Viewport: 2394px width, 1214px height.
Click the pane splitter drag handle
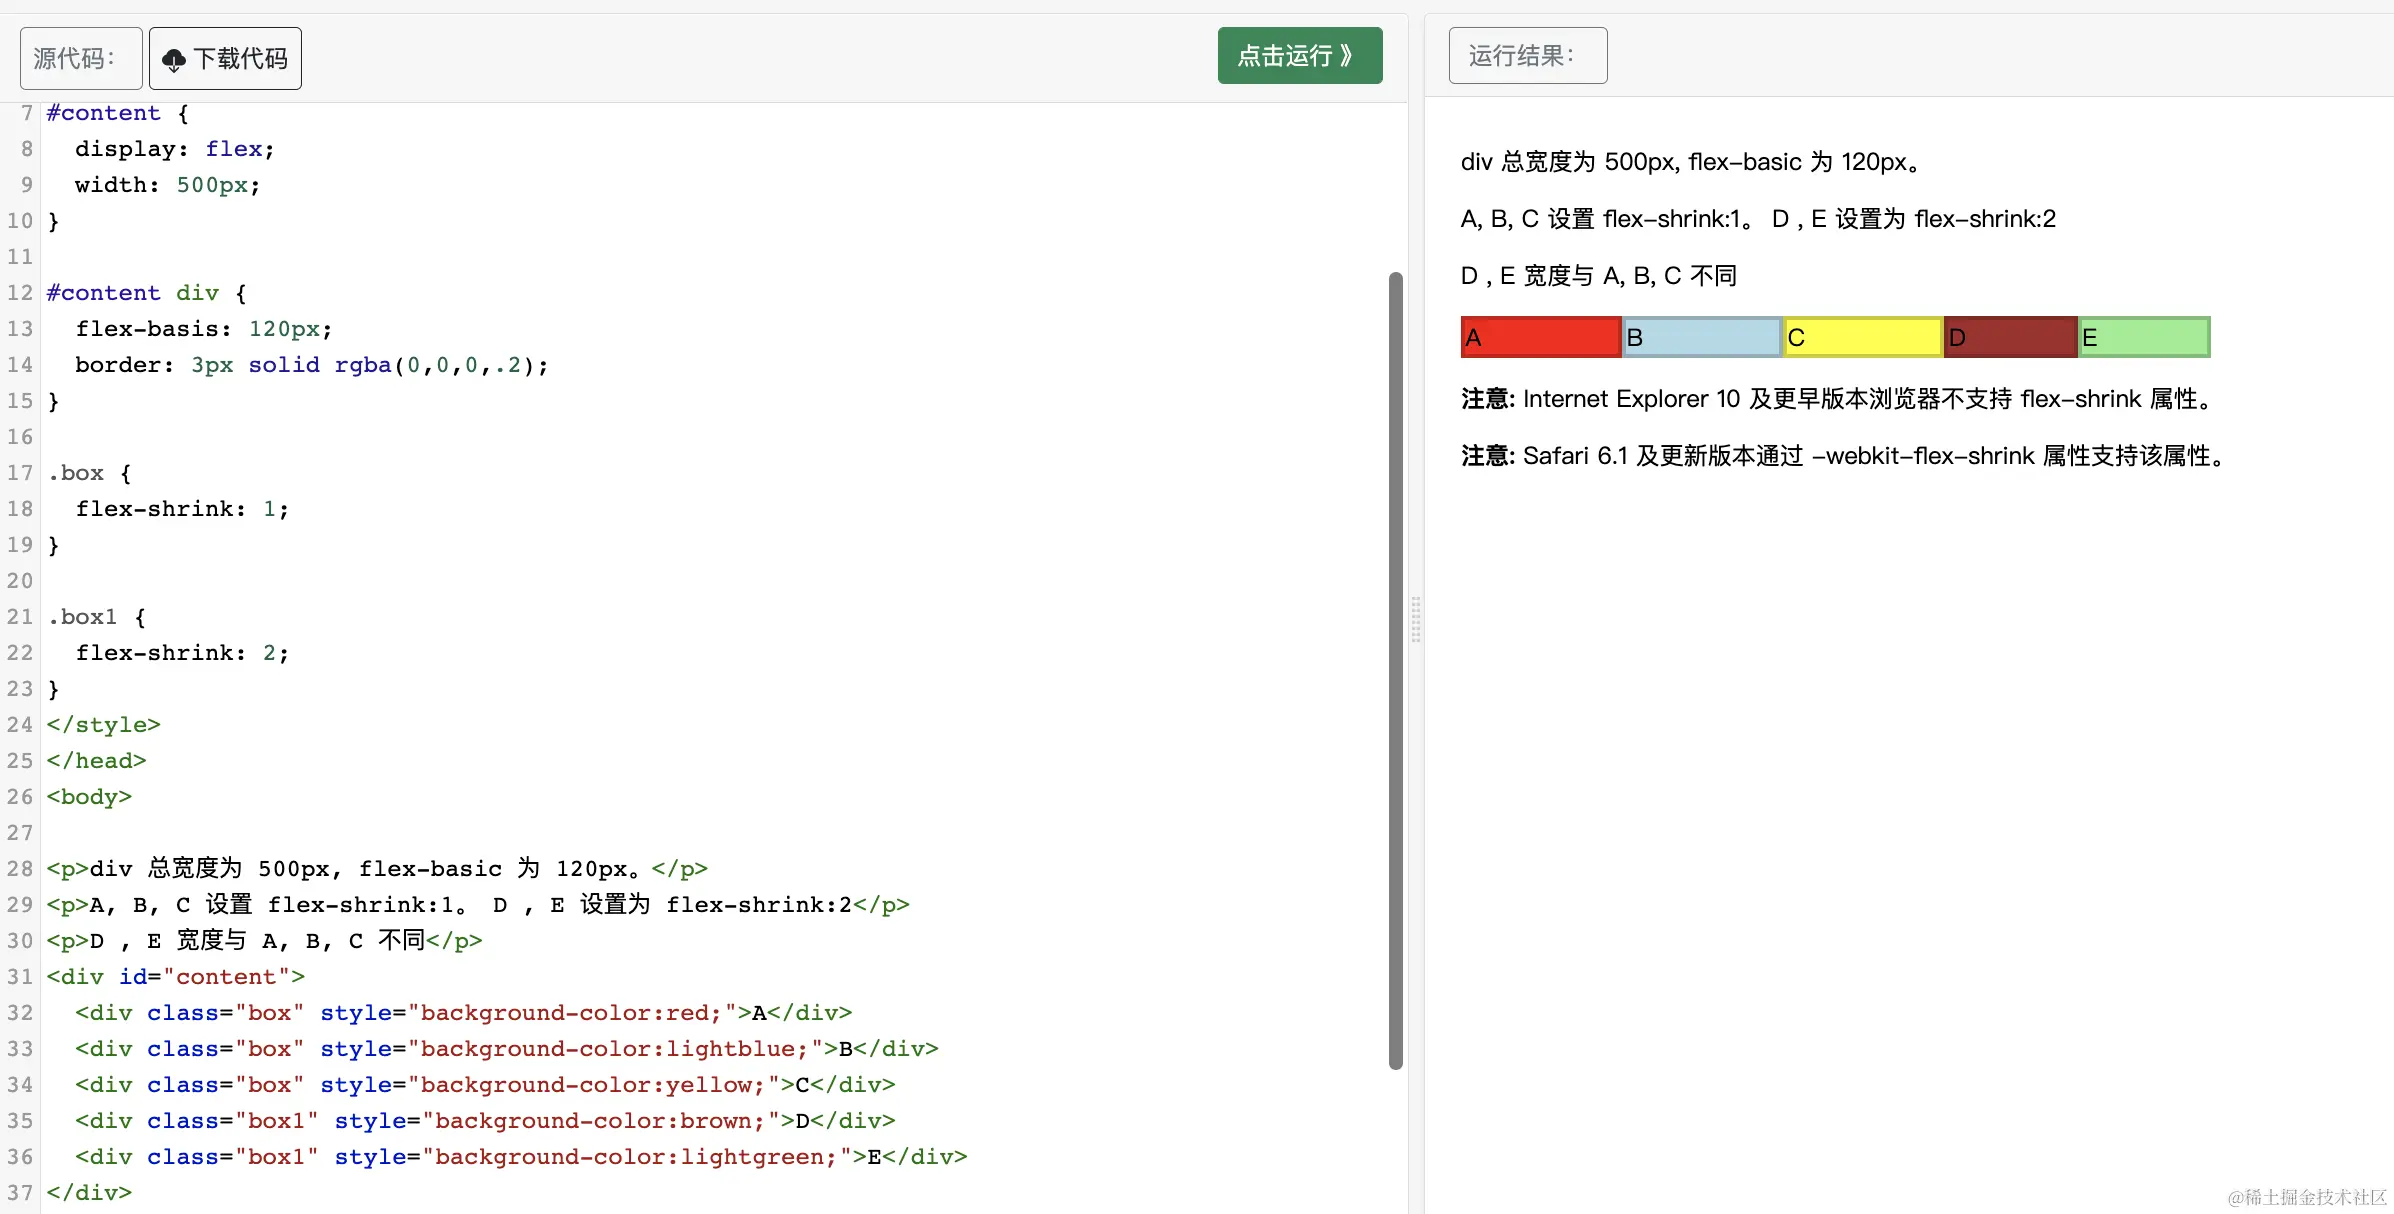(x=1416, y=620)
